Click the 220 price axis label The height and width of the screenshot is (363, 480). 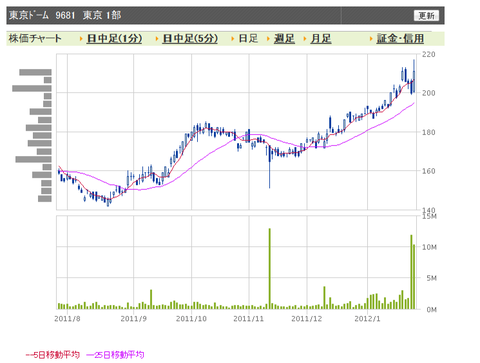(x=429, y=55)
